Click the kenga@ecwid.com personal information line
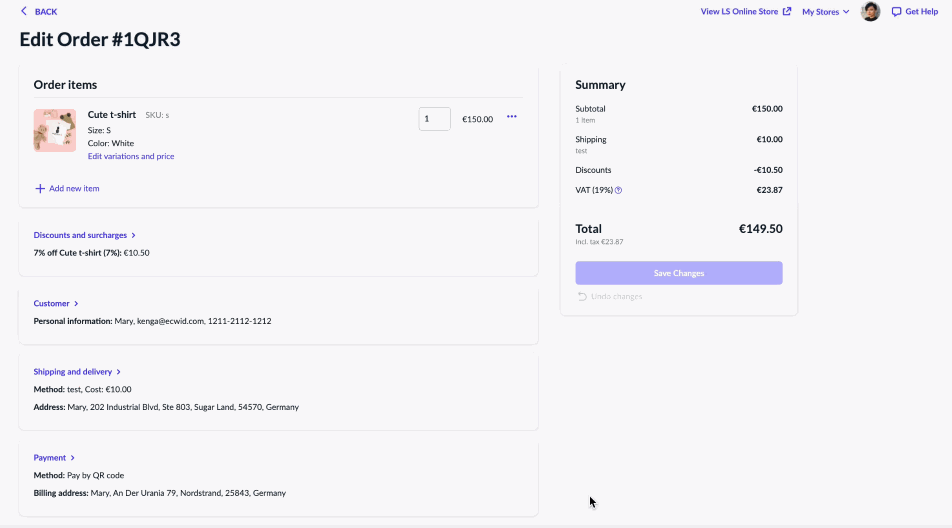The image size is (952, 528). [x=152, y=321]
